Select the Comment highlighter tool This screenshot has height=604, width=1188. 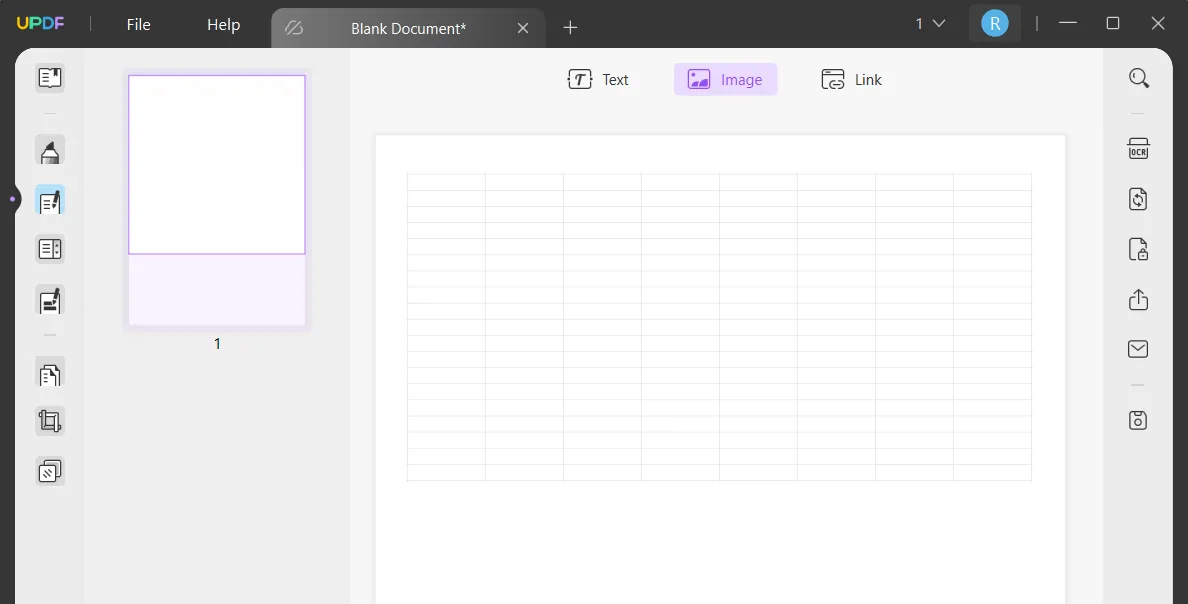click(50, 150)
